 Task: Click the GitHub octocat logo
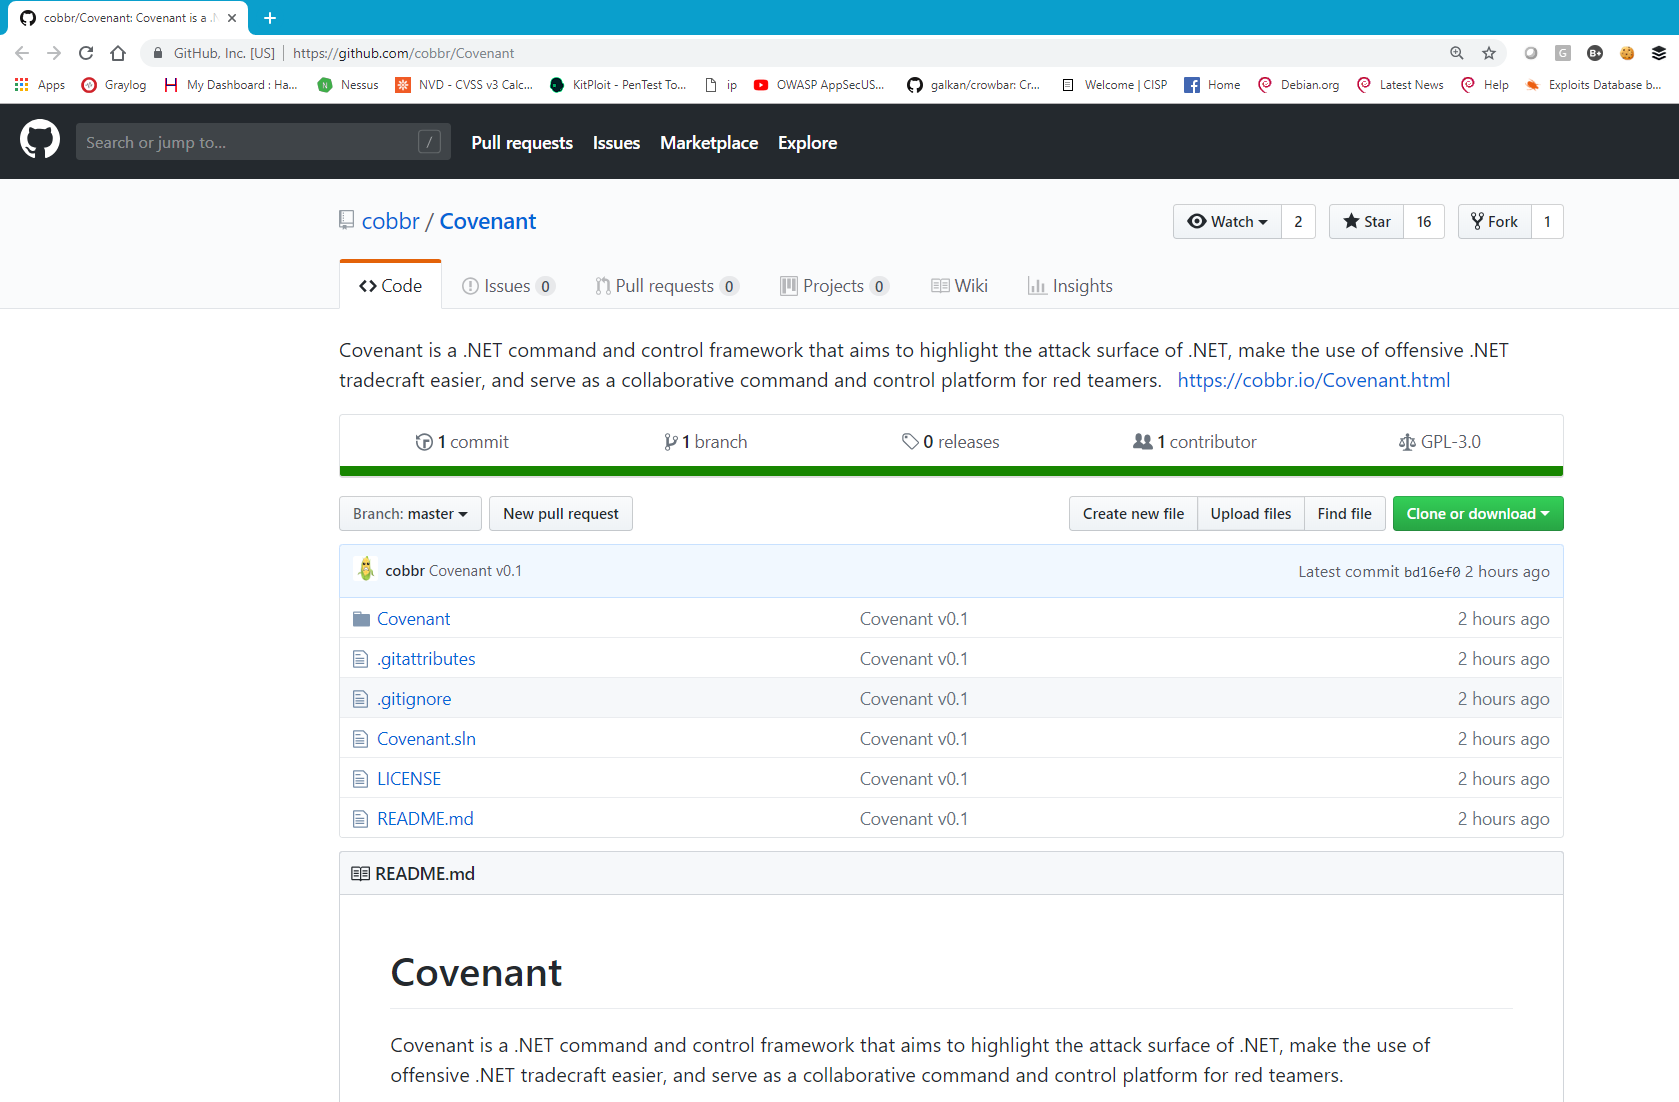point(39,139)
